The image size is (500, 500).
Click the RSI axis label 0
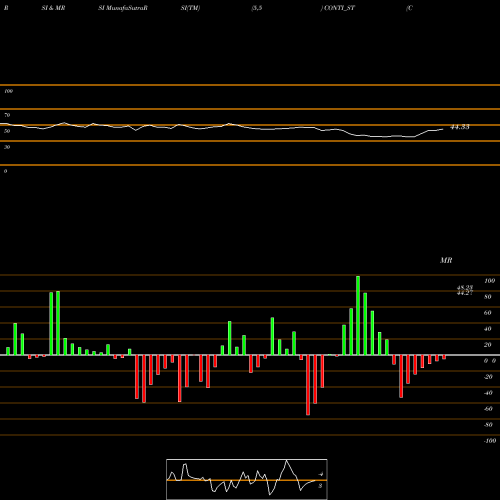click(5, 171)
